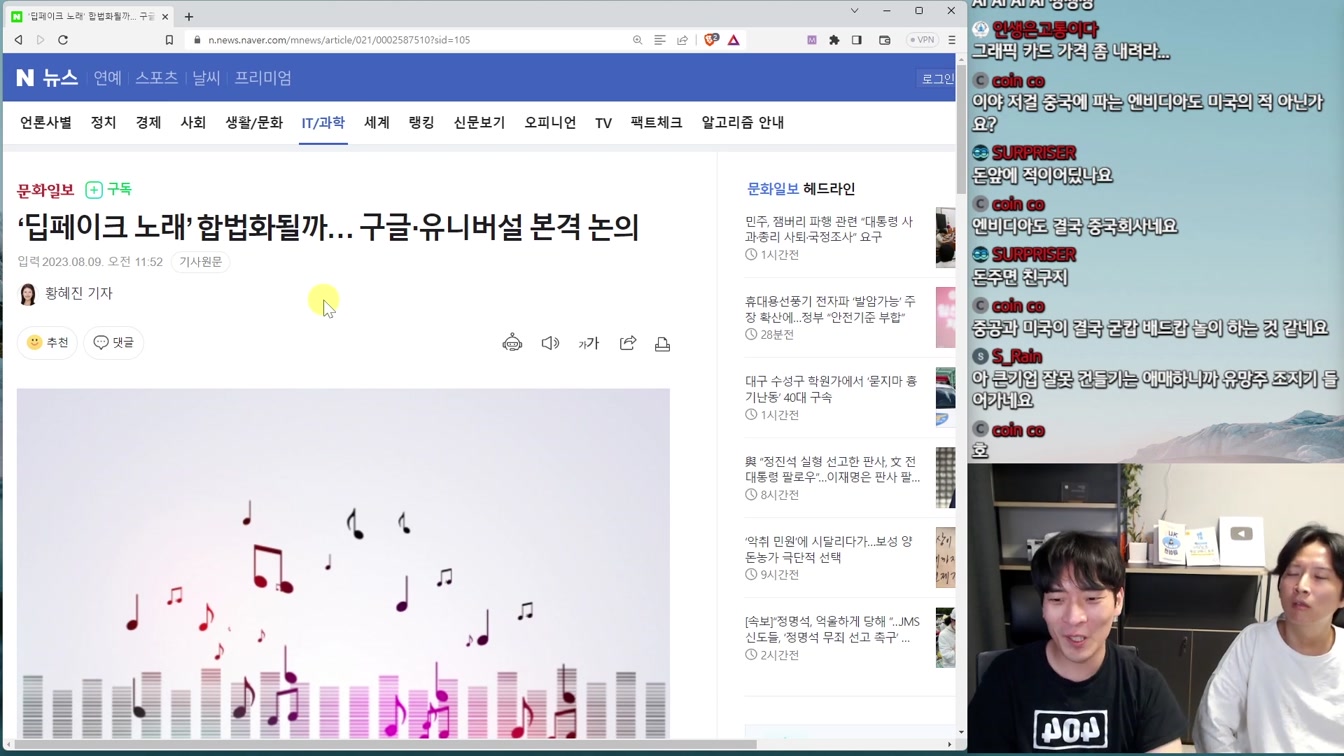The image size is (1344, 756).
Task: Select the 정치 menu tab
Action: (103, 122)
